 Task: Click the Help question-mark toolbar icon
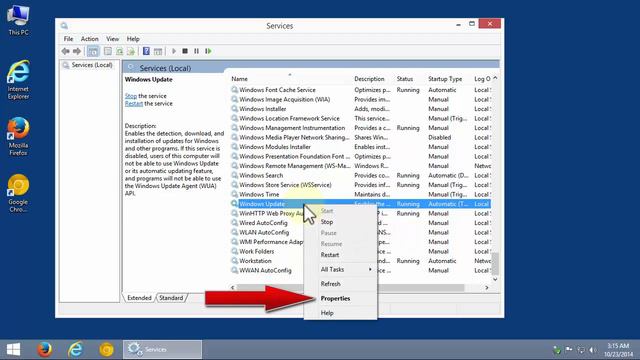click(x=146, y=51)
